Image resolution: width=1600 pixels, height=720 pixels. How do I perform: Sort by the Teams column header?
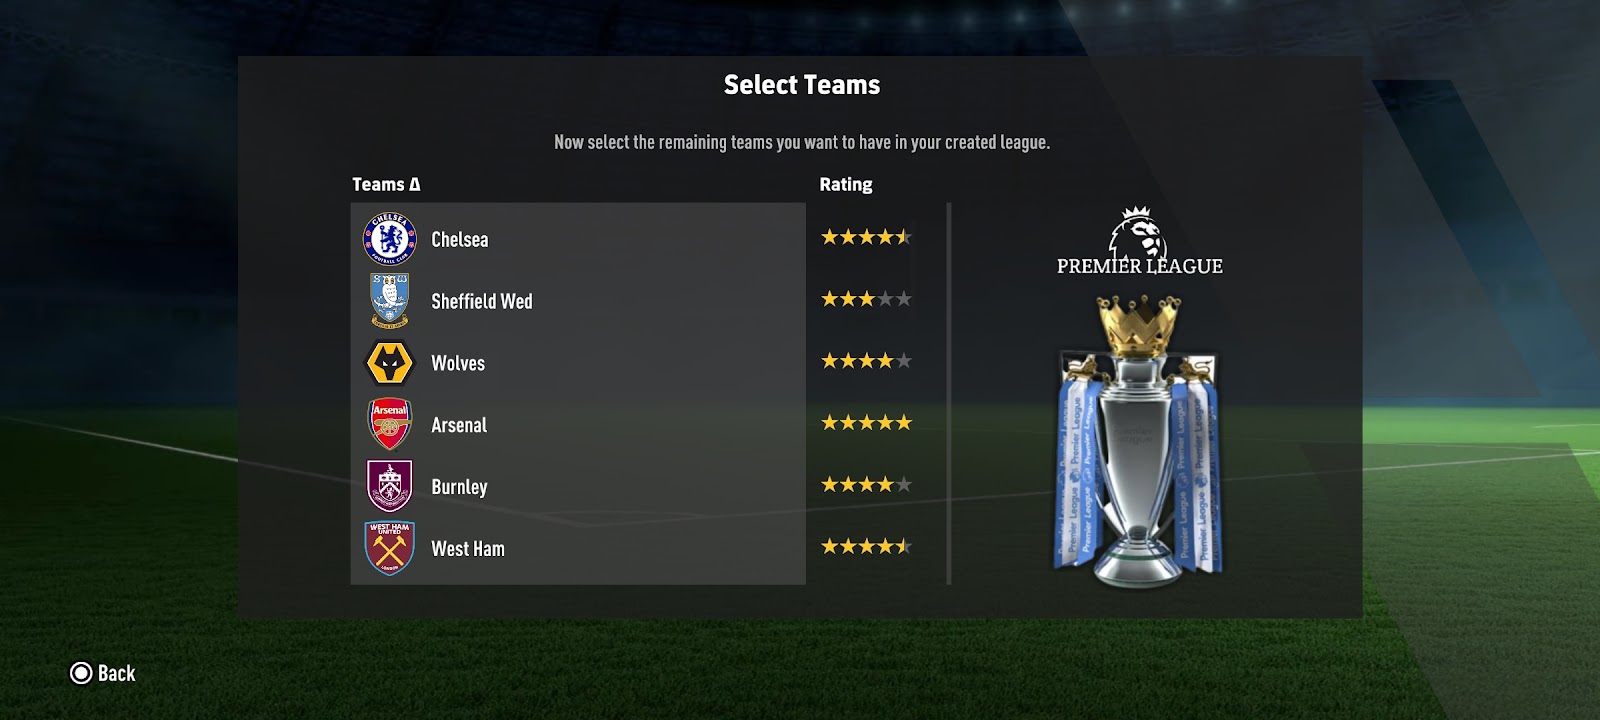point(386,184)
